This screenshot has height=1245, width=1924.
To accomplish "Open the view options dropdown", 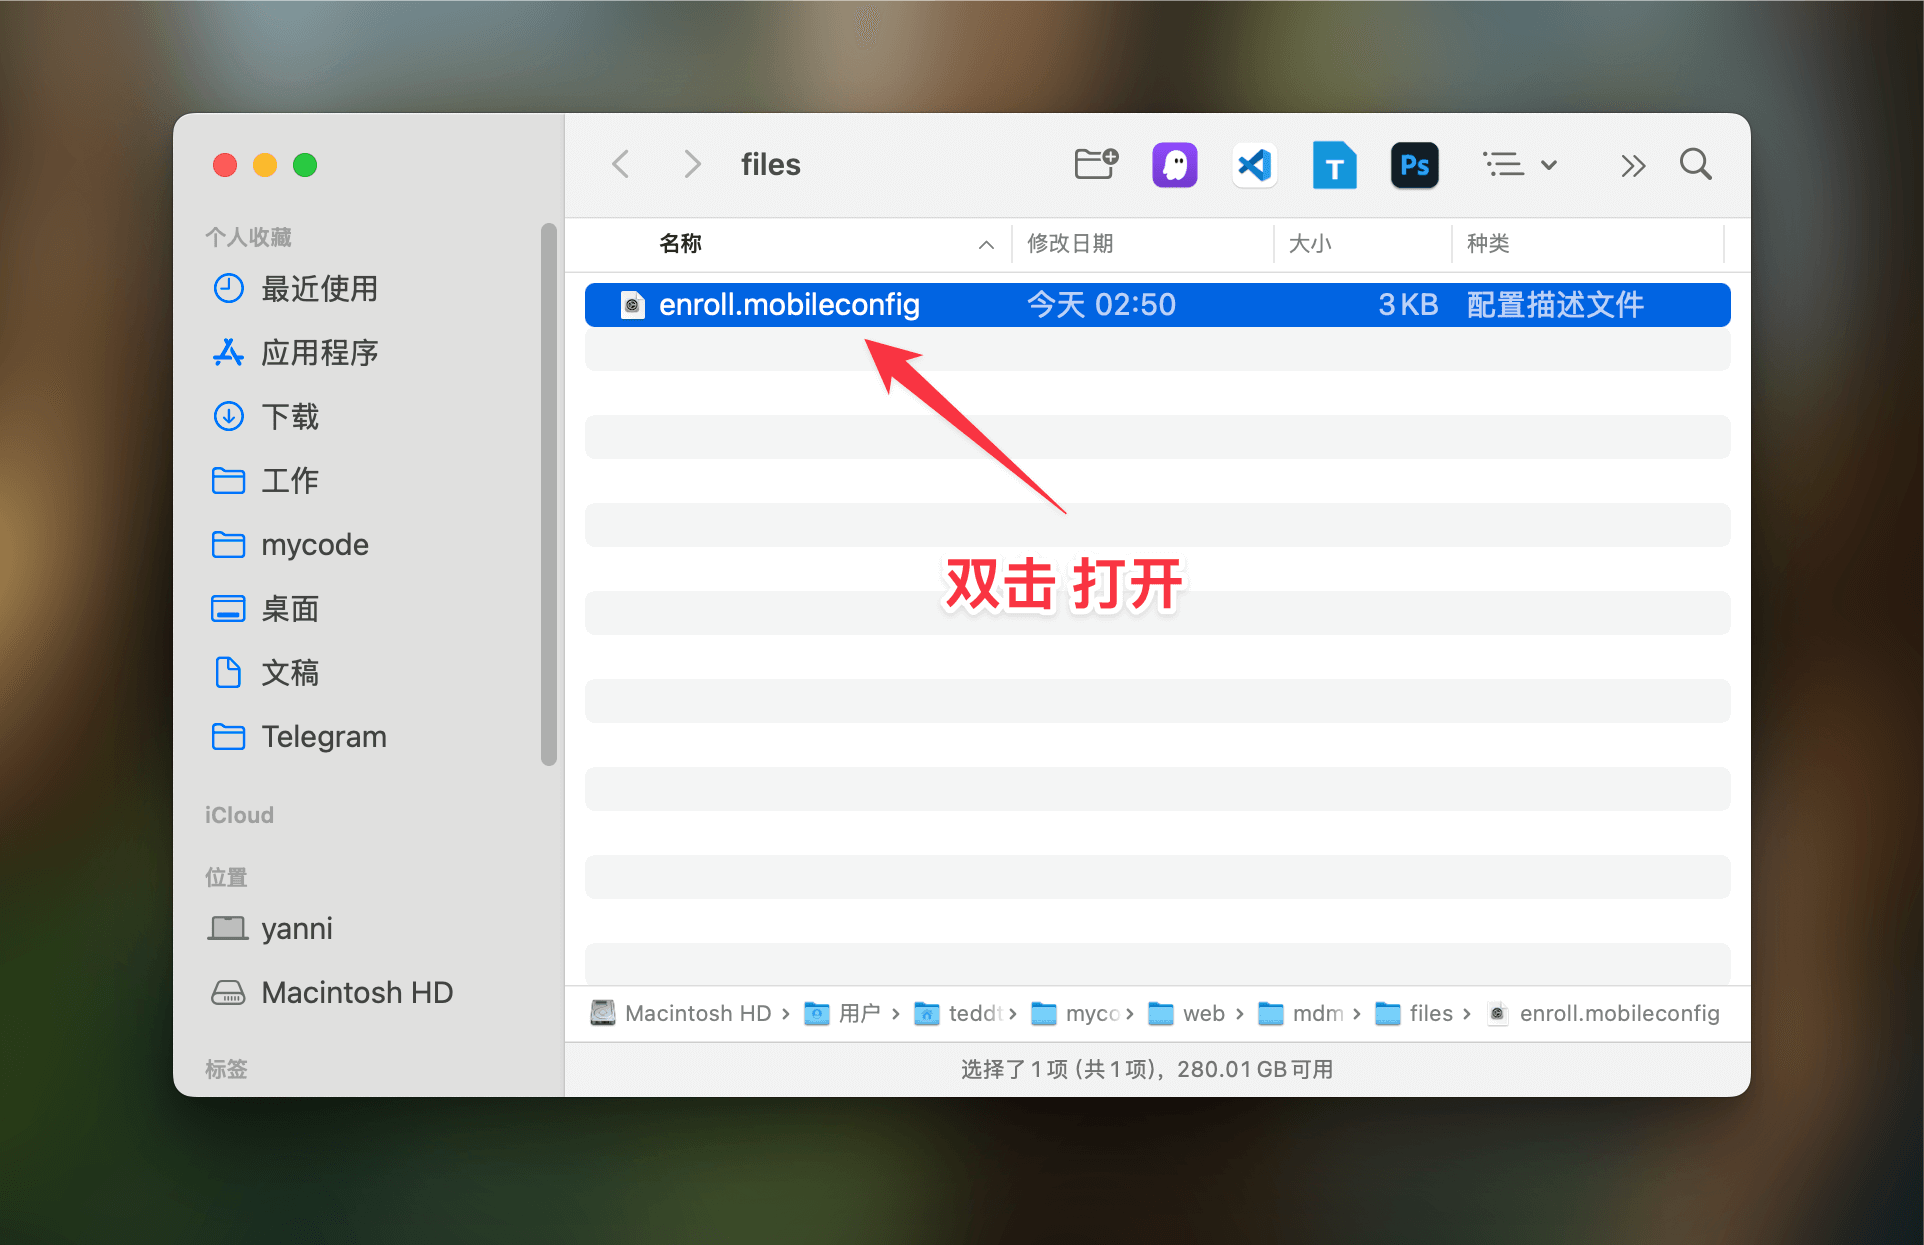I will [1519, 164].
